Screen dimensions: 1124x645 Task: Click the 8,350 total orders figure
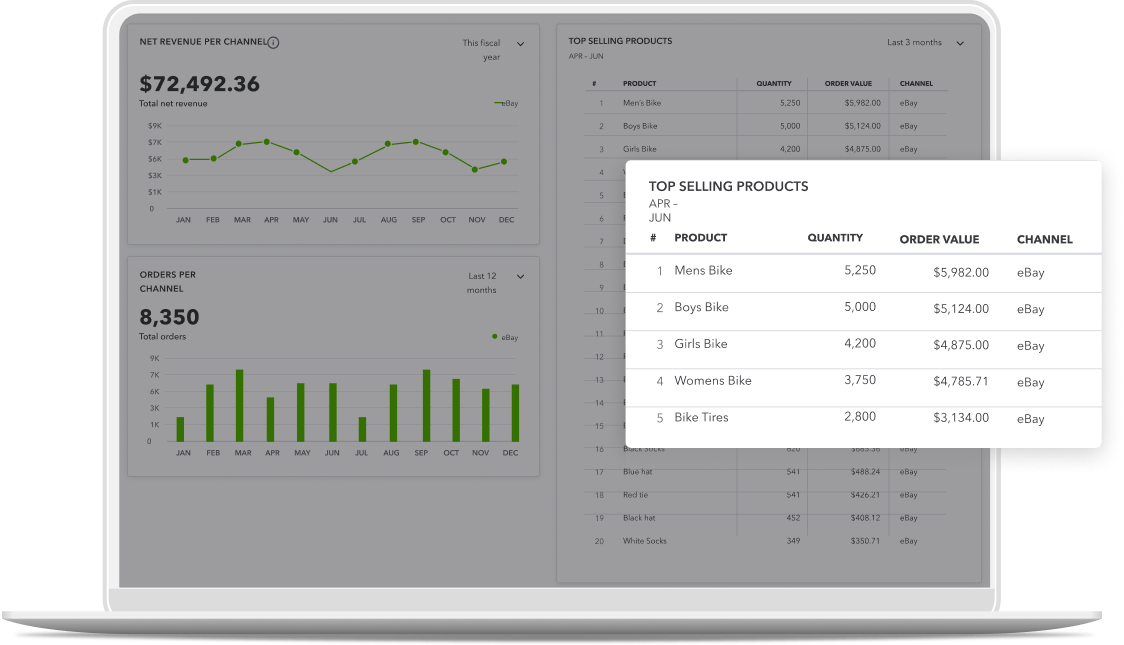click(169, 317)
